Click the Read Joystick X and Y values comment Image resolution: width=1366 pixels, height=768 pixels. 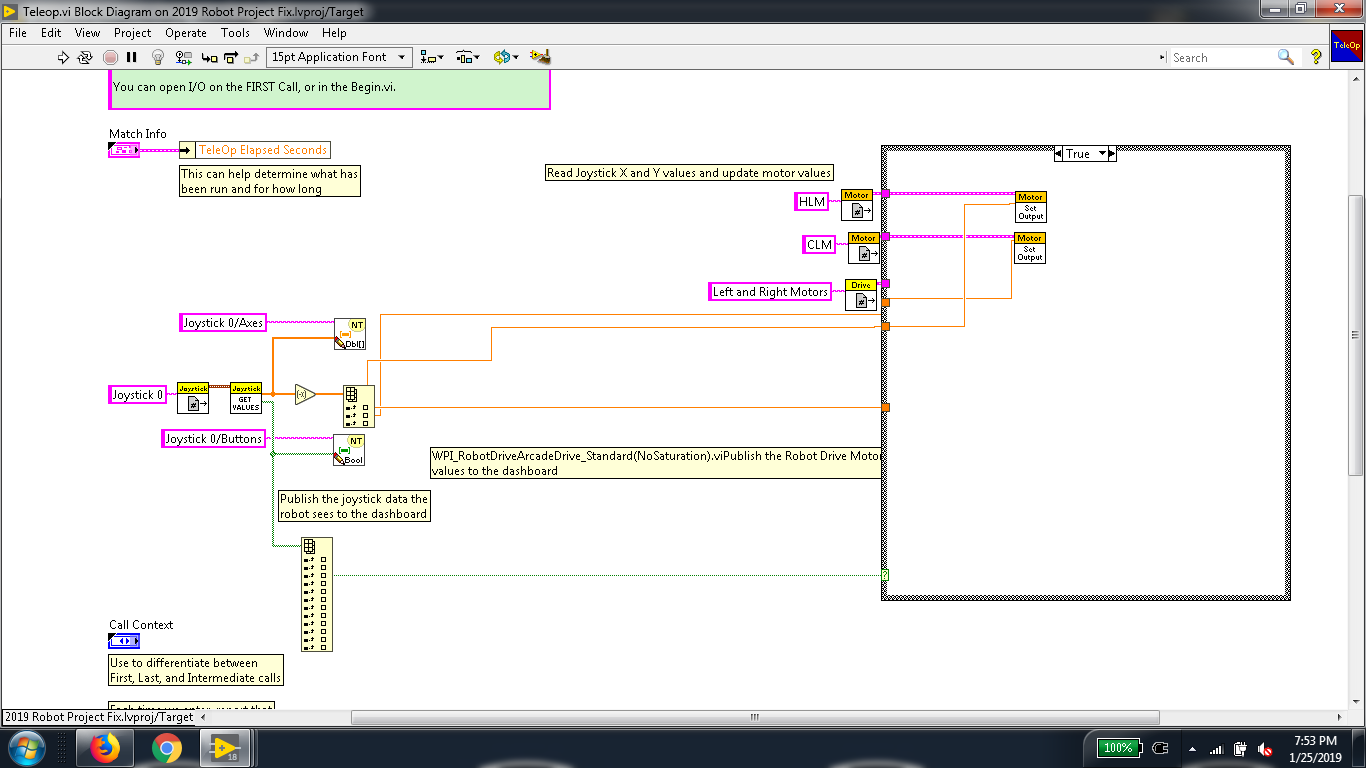pos(689,173)
